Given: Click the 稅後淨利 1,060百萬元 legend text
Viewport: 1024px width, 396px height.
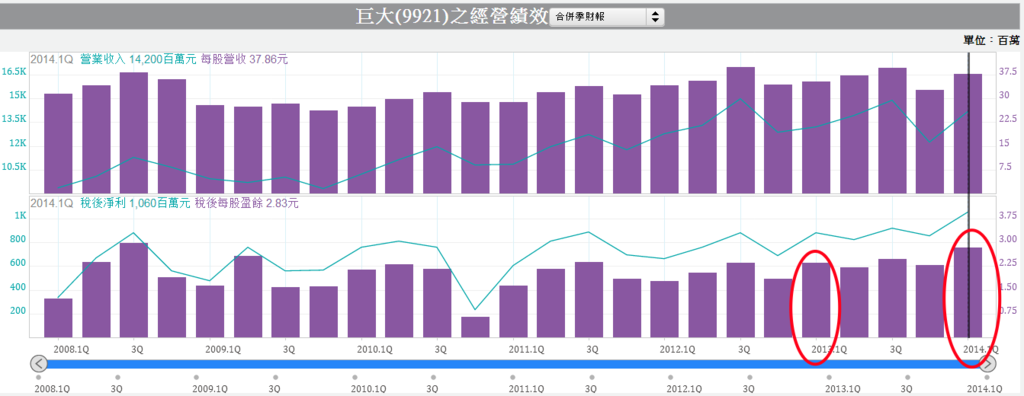Looking at the screenshot, I should click(x=135, y=203).
